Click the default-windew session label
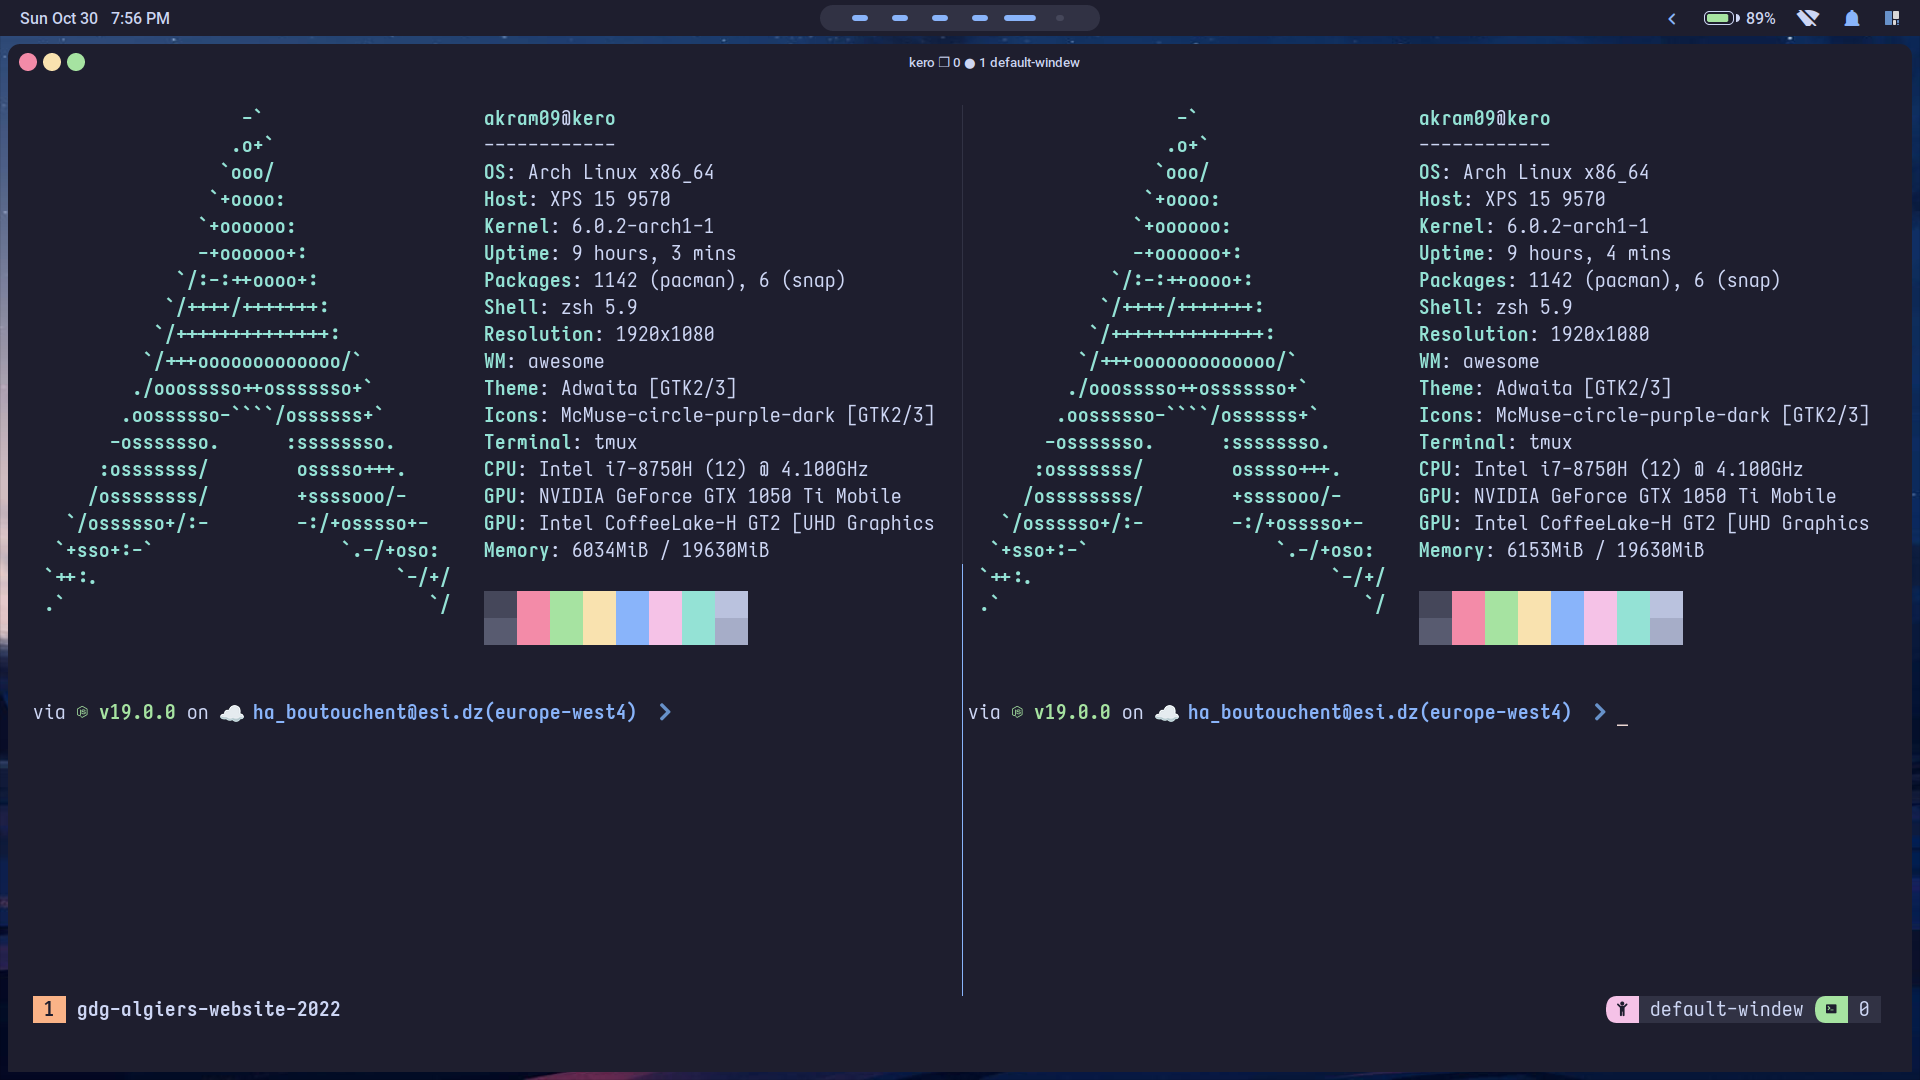Screen dimensions: 1920x1080 pos(1726,1009)
